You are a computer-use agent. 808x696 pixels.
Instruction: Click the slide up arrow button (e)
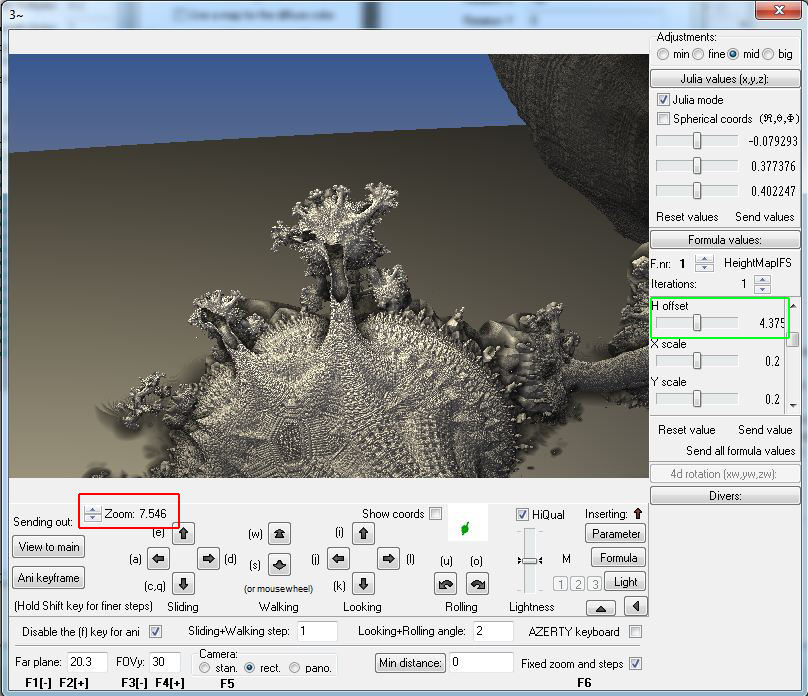tap(183, 533)
